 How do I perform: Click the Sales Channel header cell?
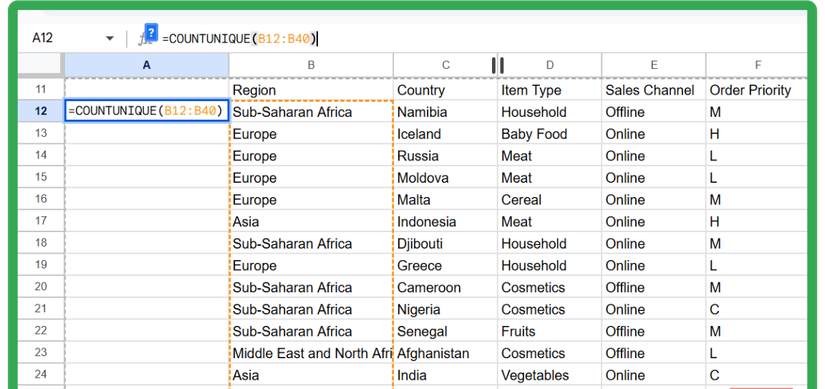click(654, 90)
